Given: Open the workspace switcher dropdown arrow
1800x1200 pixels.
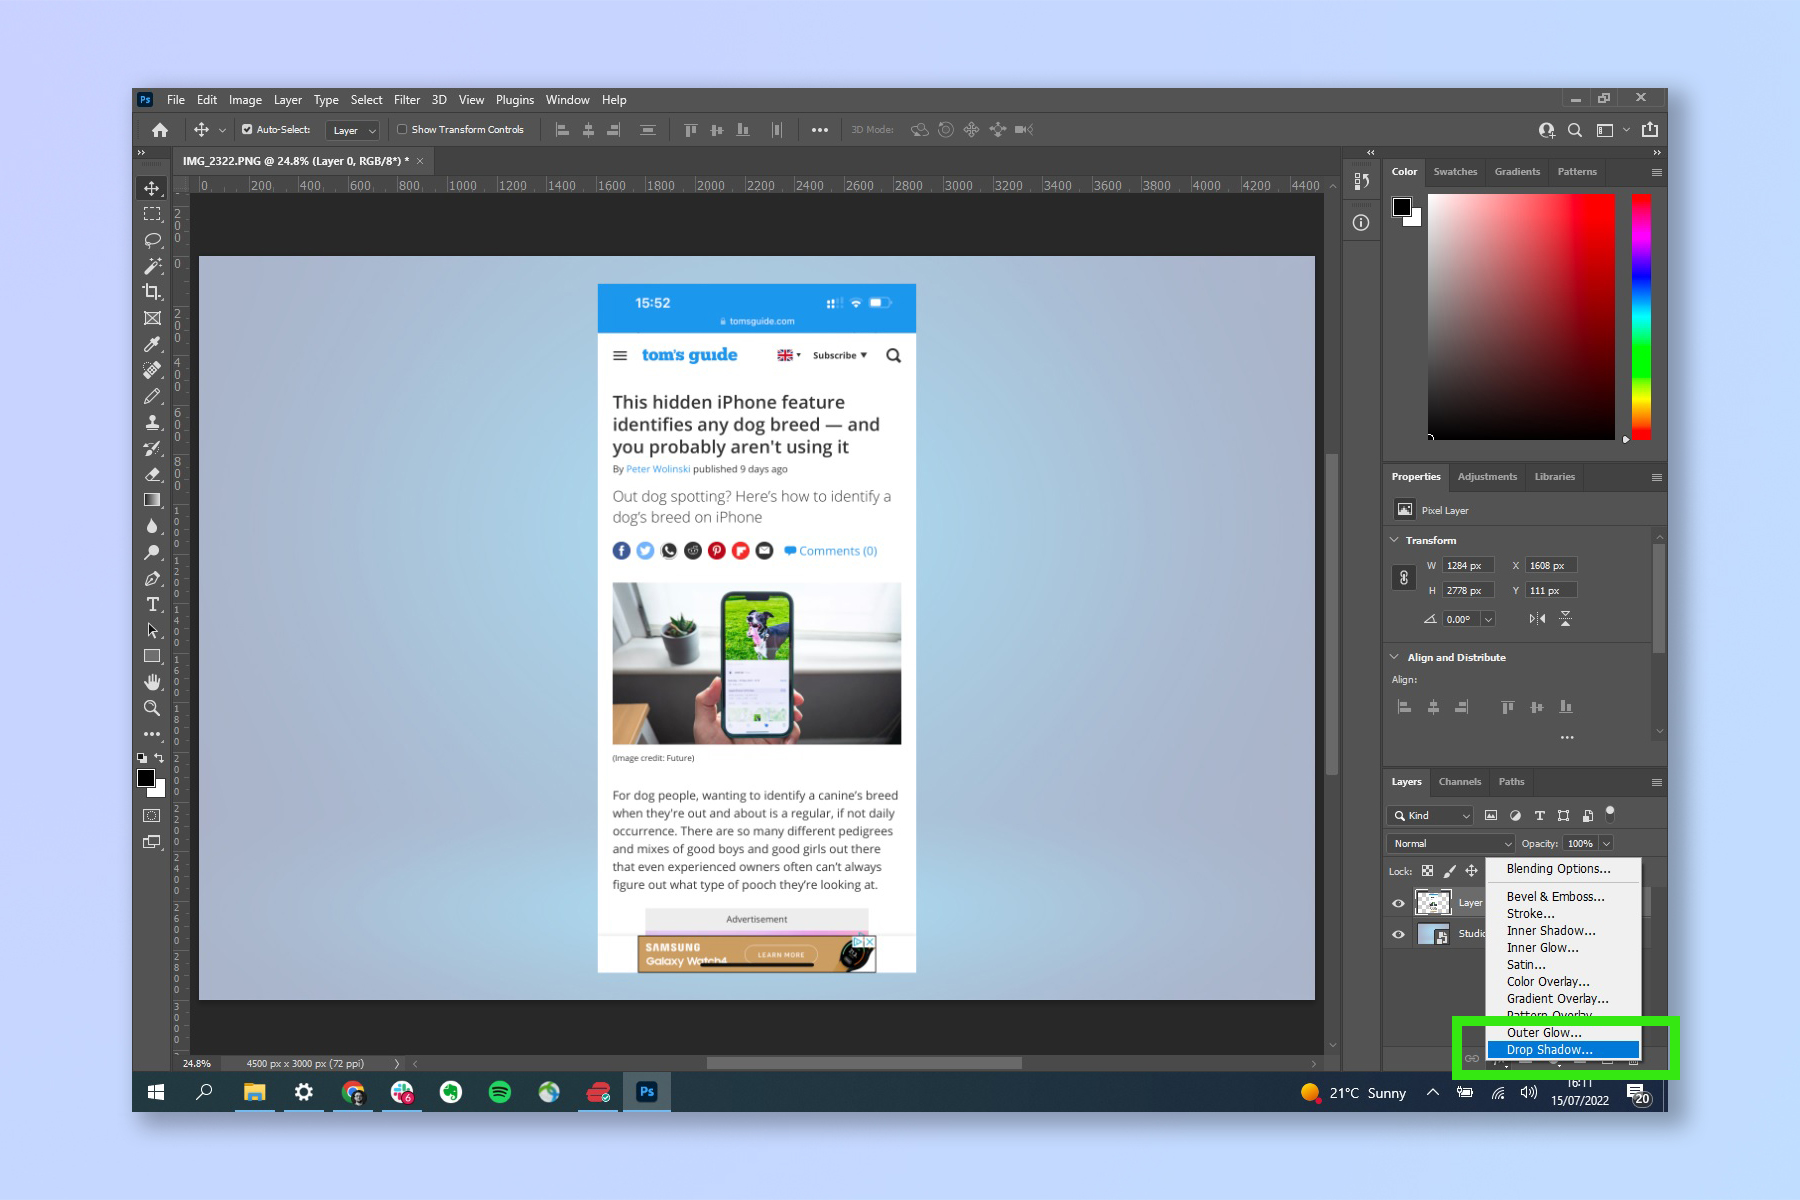Looking at the screenshot, I should (x=1626, y=130).
